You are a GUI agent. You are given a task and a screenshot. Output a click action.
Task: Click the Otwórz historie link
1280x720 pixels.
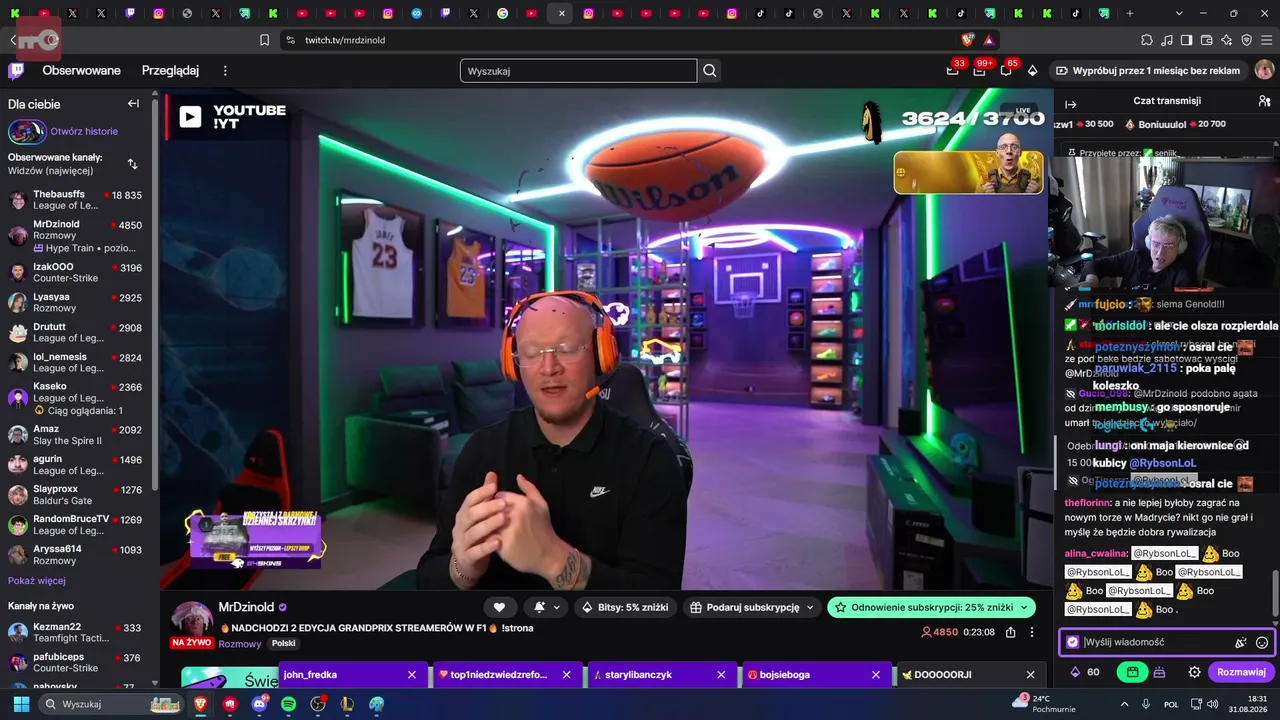click(84, 131)
